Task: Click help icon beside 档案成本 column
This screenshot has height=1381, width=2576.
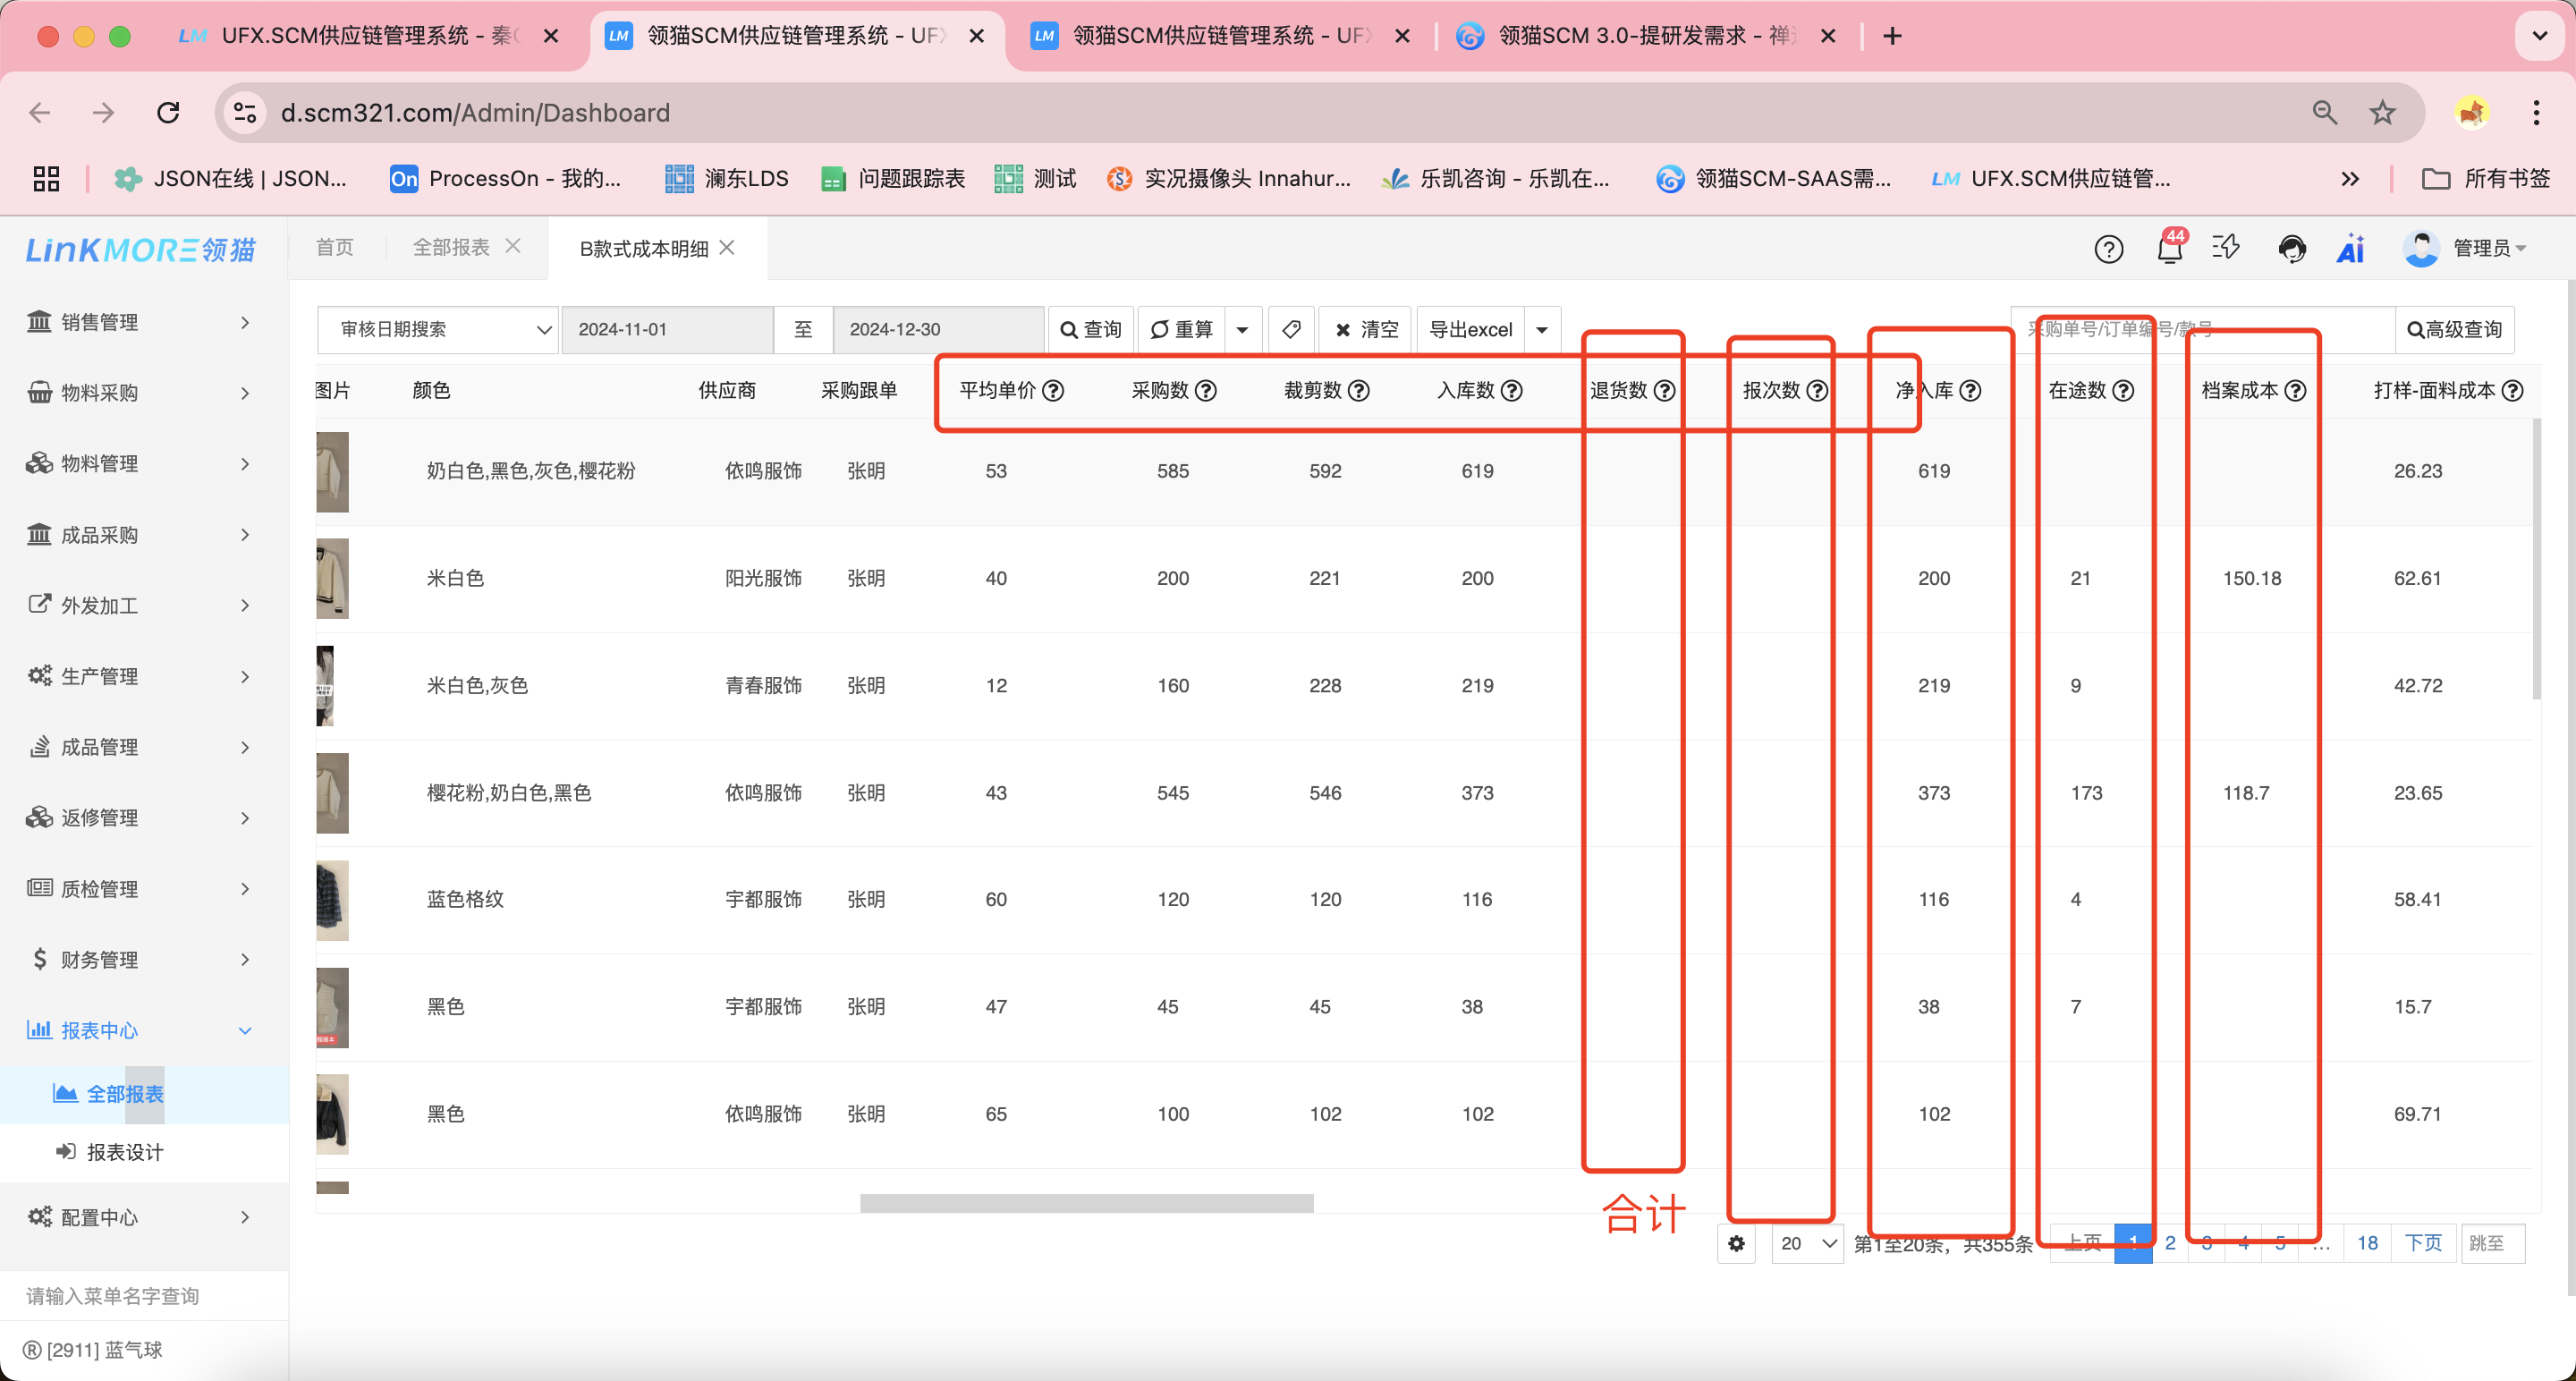Action: [x=2296, y=390]
